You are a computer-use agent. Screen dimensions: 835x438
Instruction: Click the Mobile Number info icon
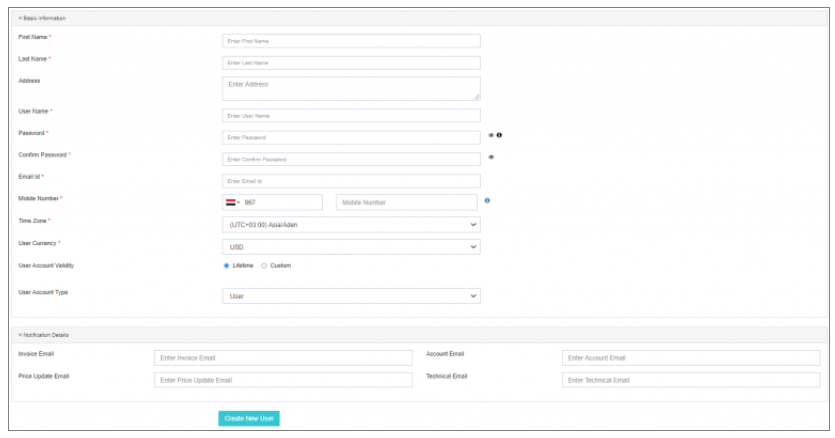(487, 201)
